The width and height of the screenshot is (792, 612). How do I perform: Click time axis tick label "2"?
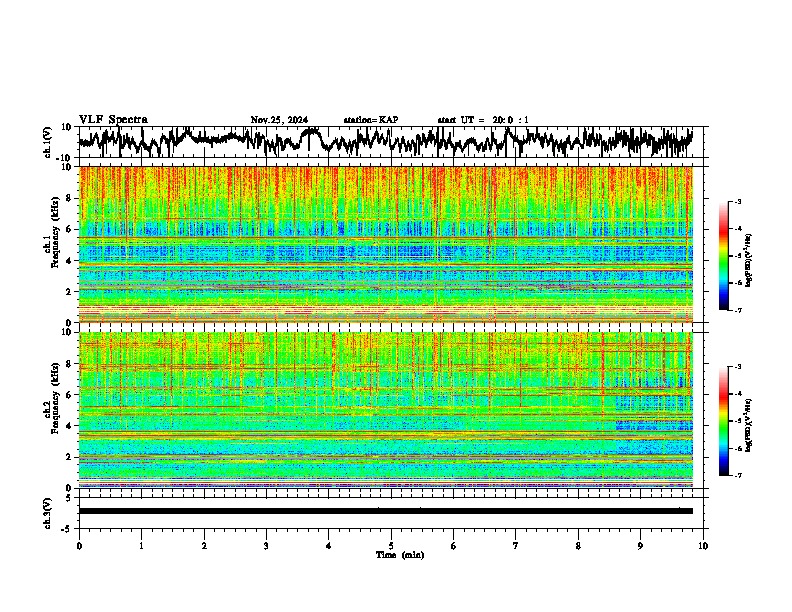click(204, 546)
